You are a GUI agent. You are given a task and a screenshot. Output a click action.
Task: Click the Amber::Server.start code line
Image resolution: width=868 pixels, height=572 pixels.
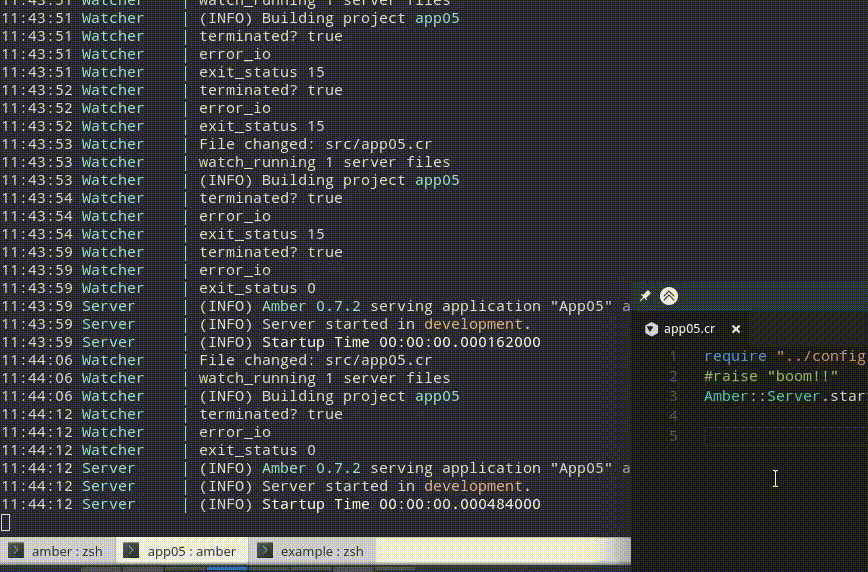785,396
